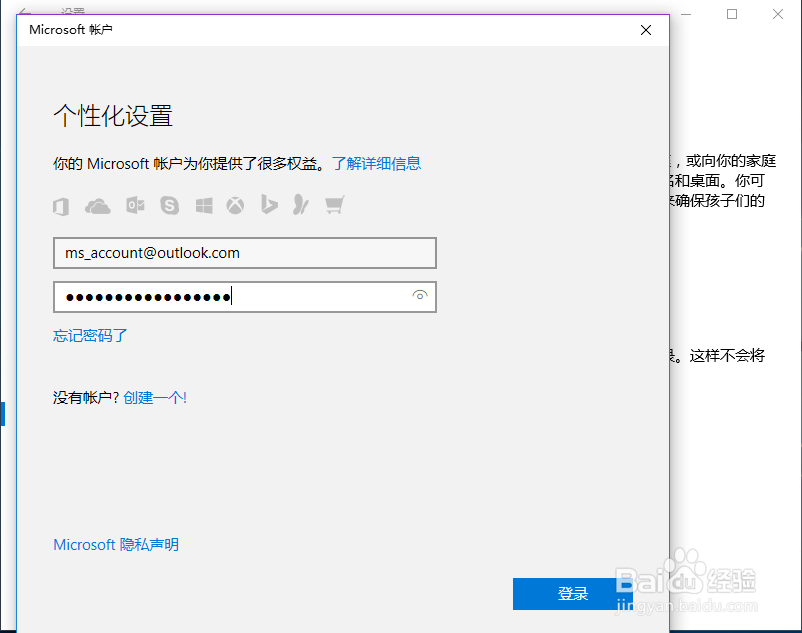Click the 登录 sign-in button
Image resolution: width=802 pixels, height=633 pixels.
573,594
